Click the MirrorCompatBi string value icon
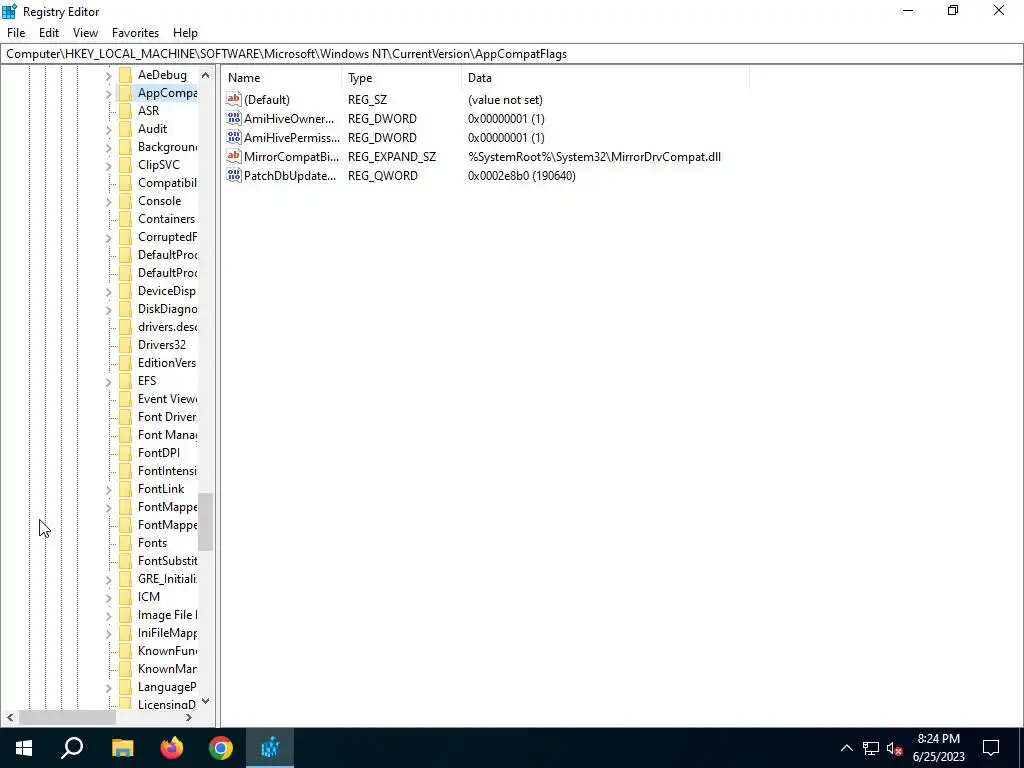The height and width of the screenshot is (768, 1024). tap(234, 156)
